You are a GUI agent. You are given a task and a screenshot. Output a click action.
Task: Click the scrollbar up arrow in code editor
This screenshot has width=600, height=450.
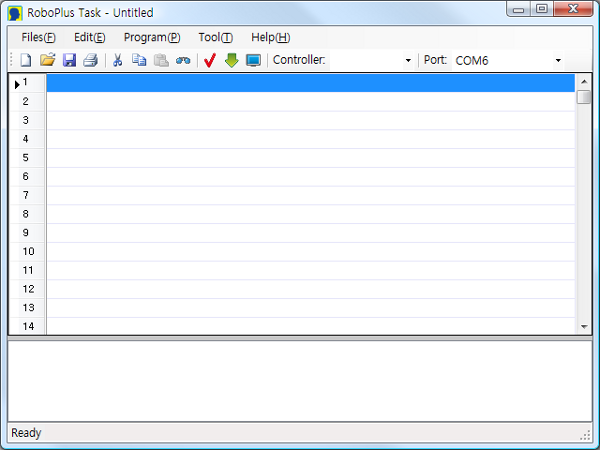tap(584, 82)
